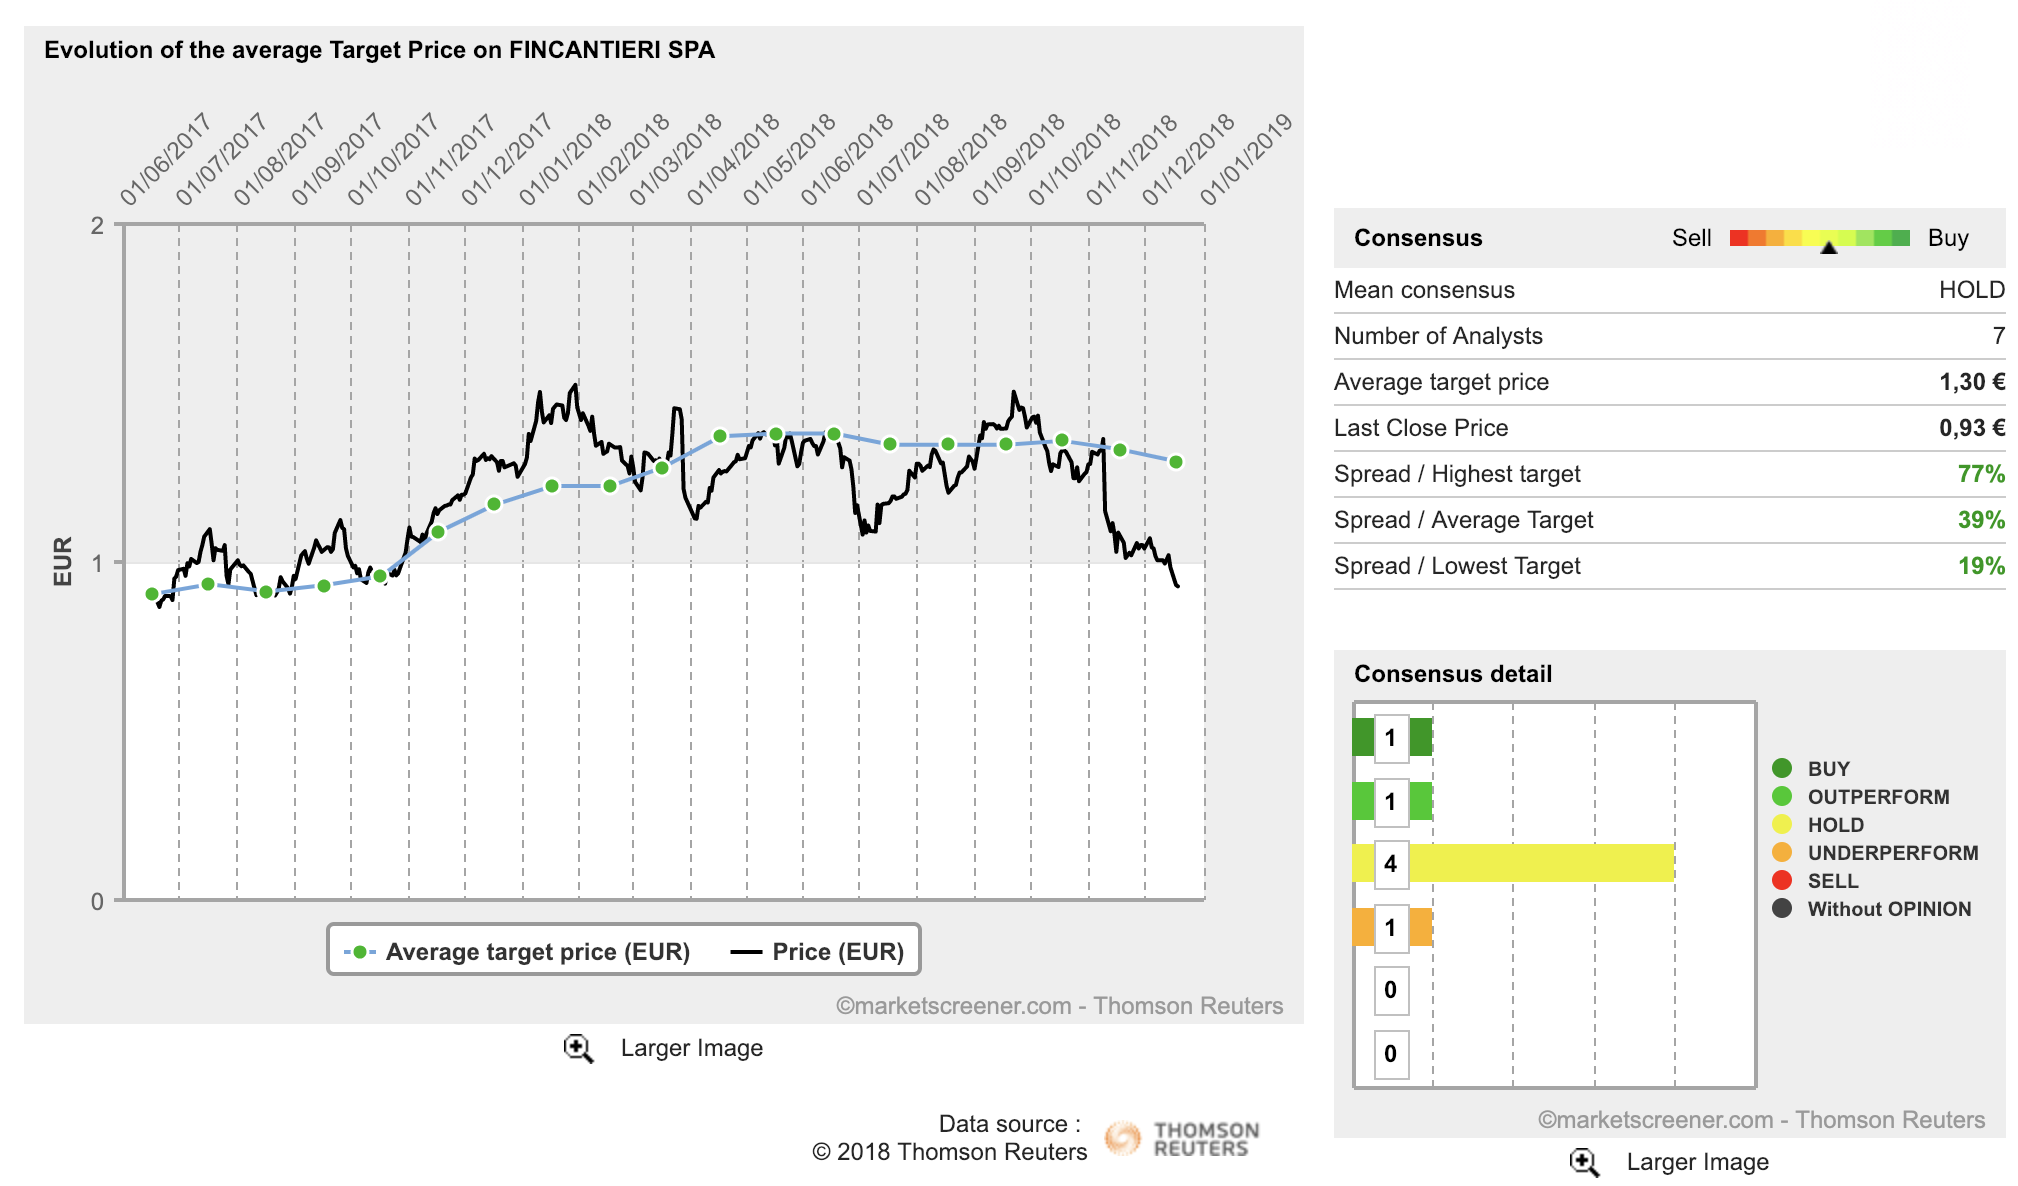Click the 01/01/2019 date axis label
Image resolution: width=2018 pixels, height=1186 pixels.
tap(1246, 160)
